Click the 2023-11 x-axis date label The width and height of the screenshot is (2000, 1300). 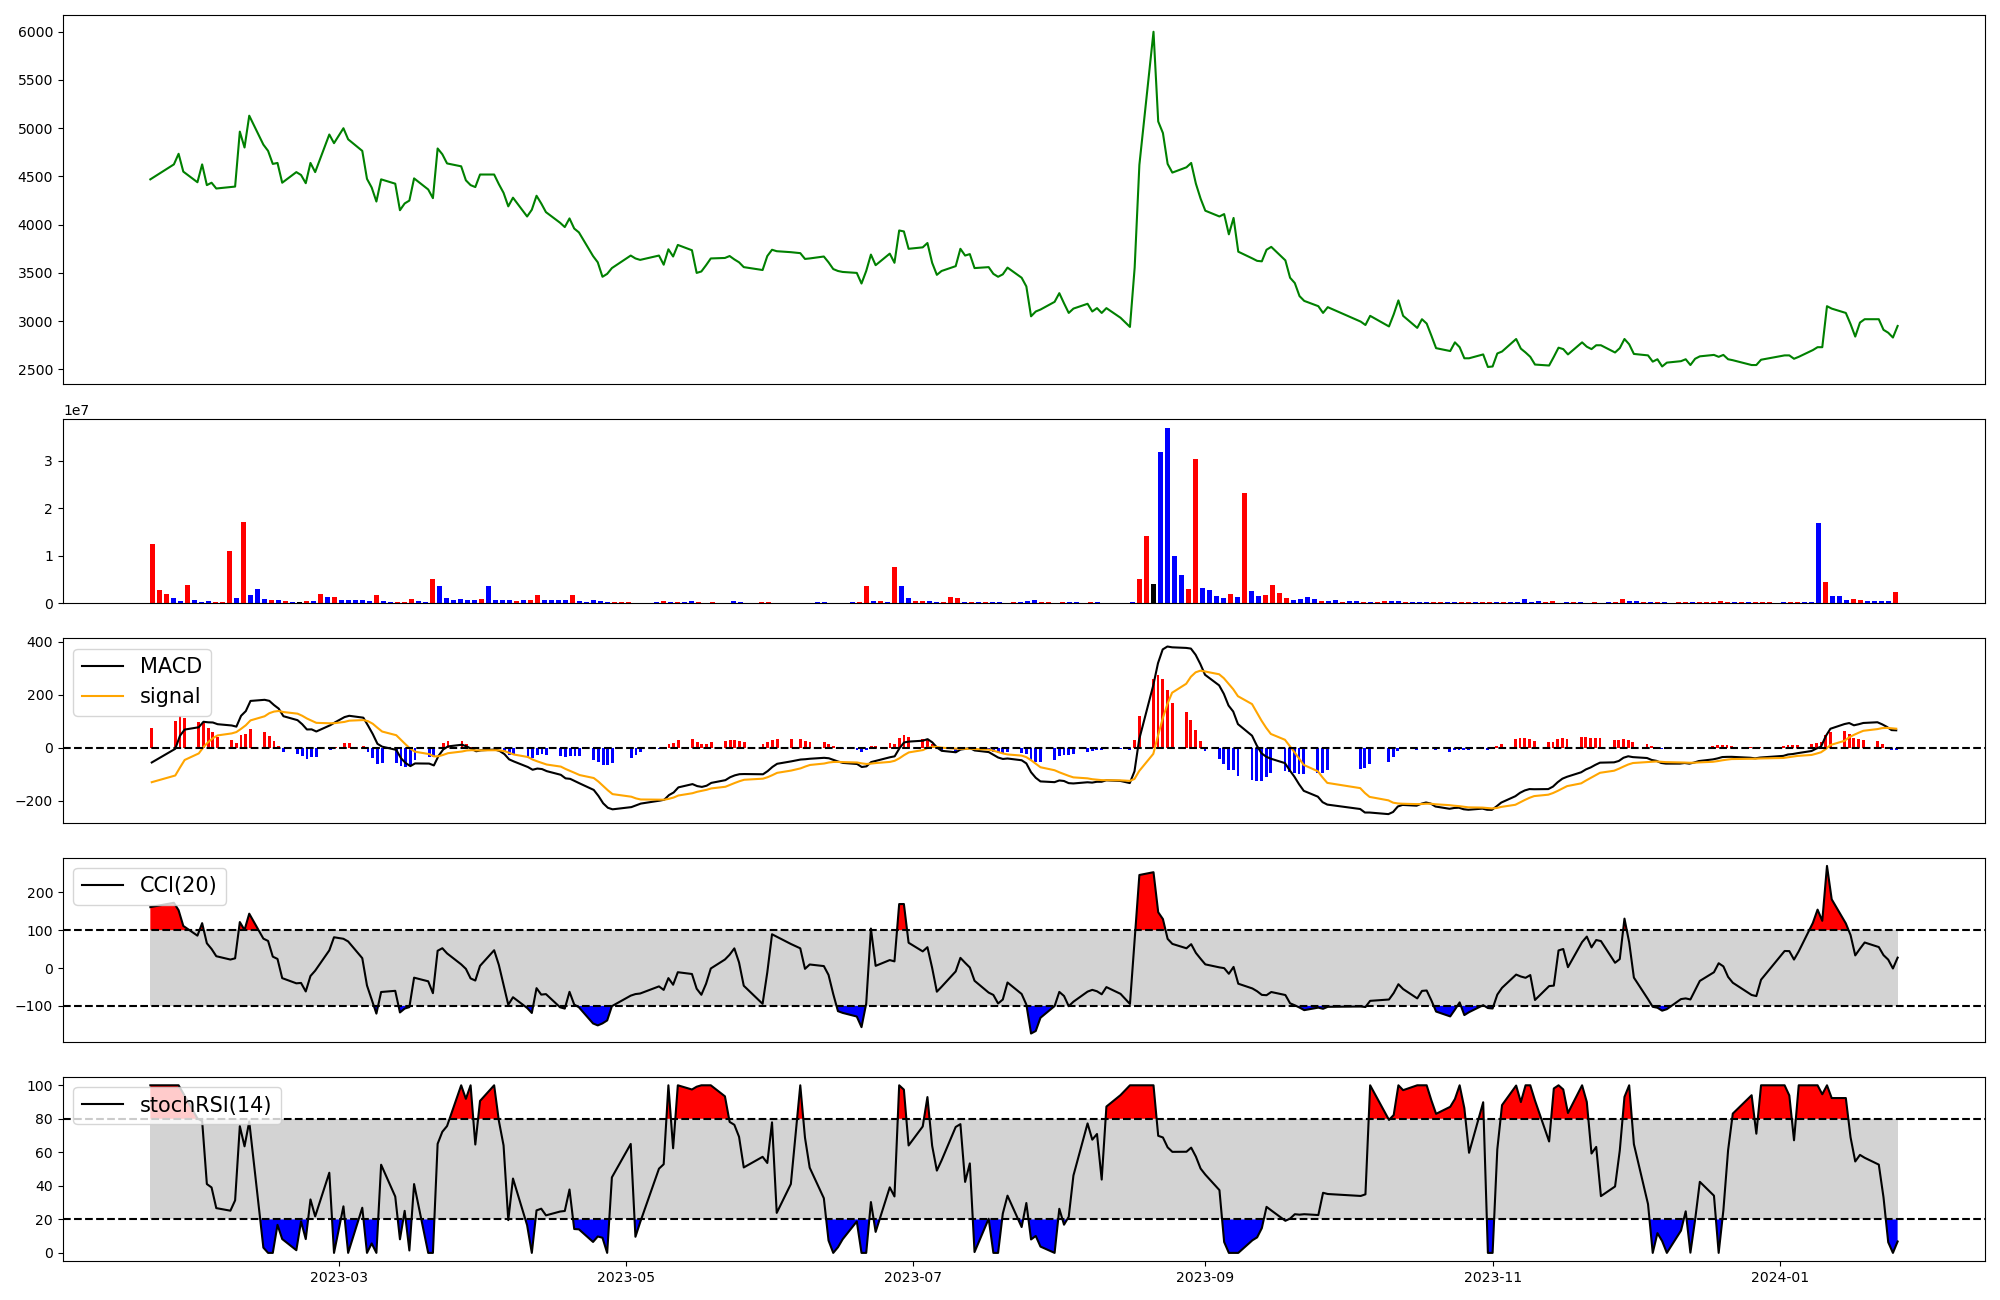(1493, 1277)
